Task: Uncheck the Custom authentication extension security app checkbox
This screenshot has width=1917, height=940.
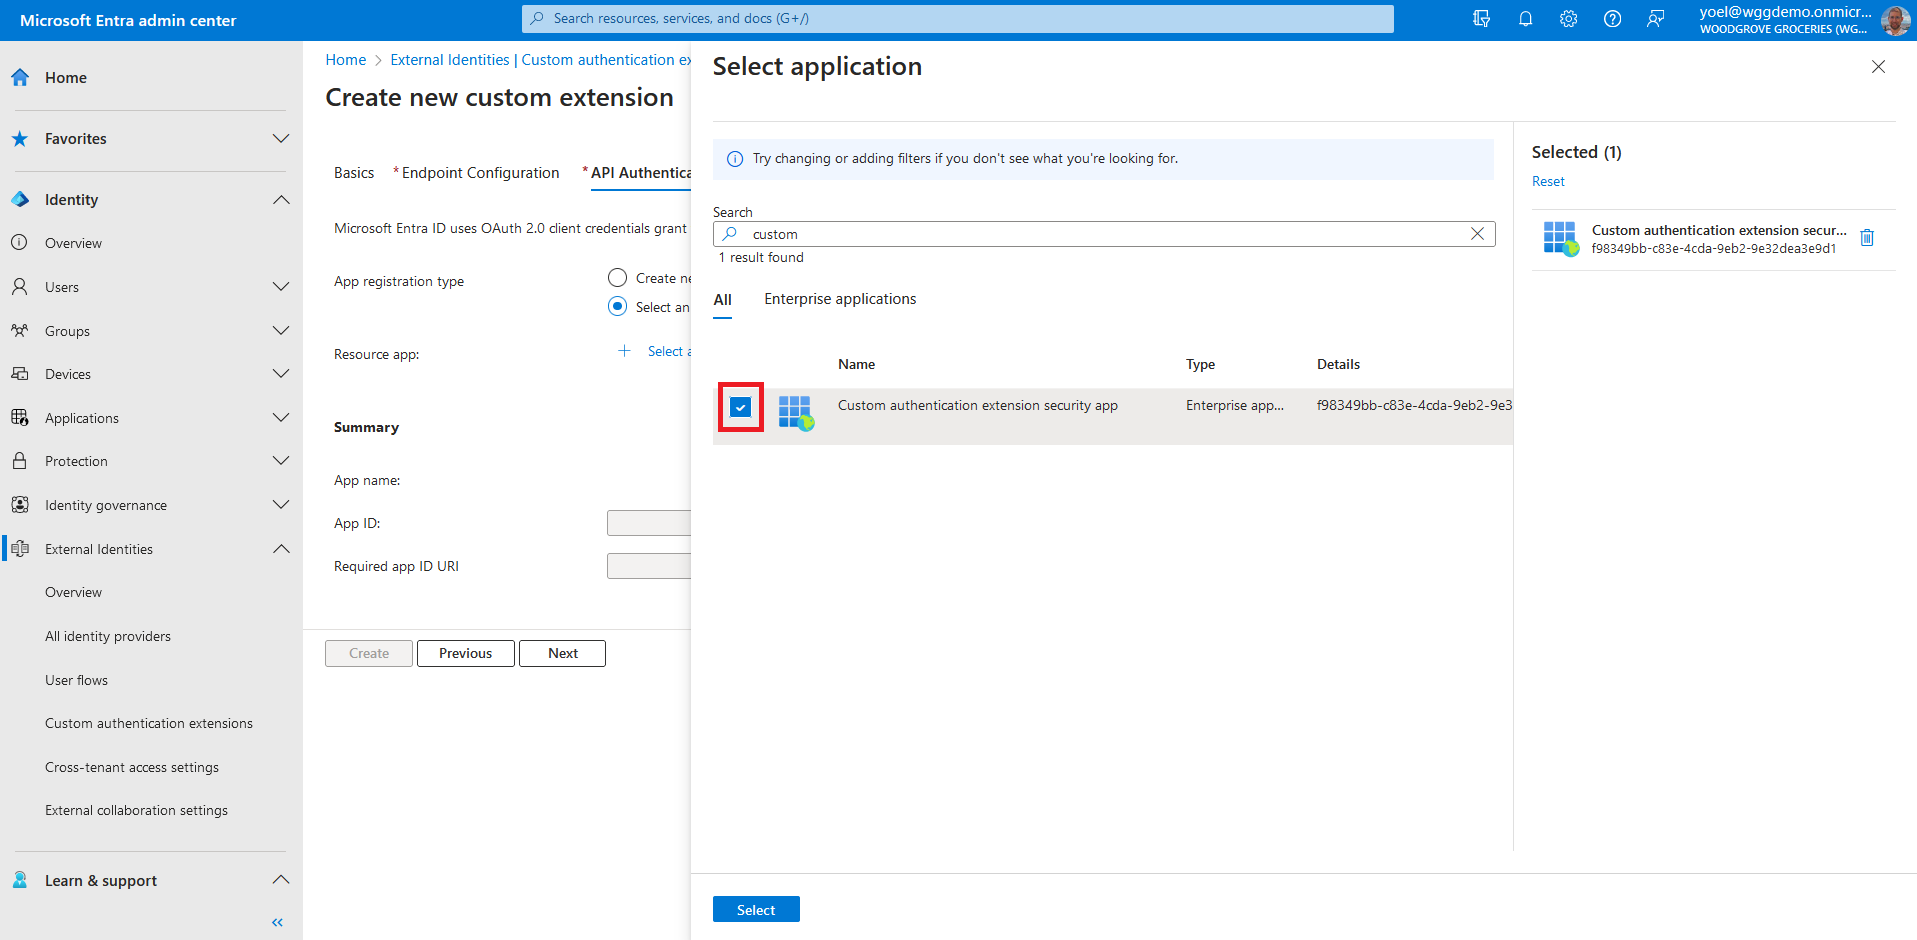Action: pos(740,407)
